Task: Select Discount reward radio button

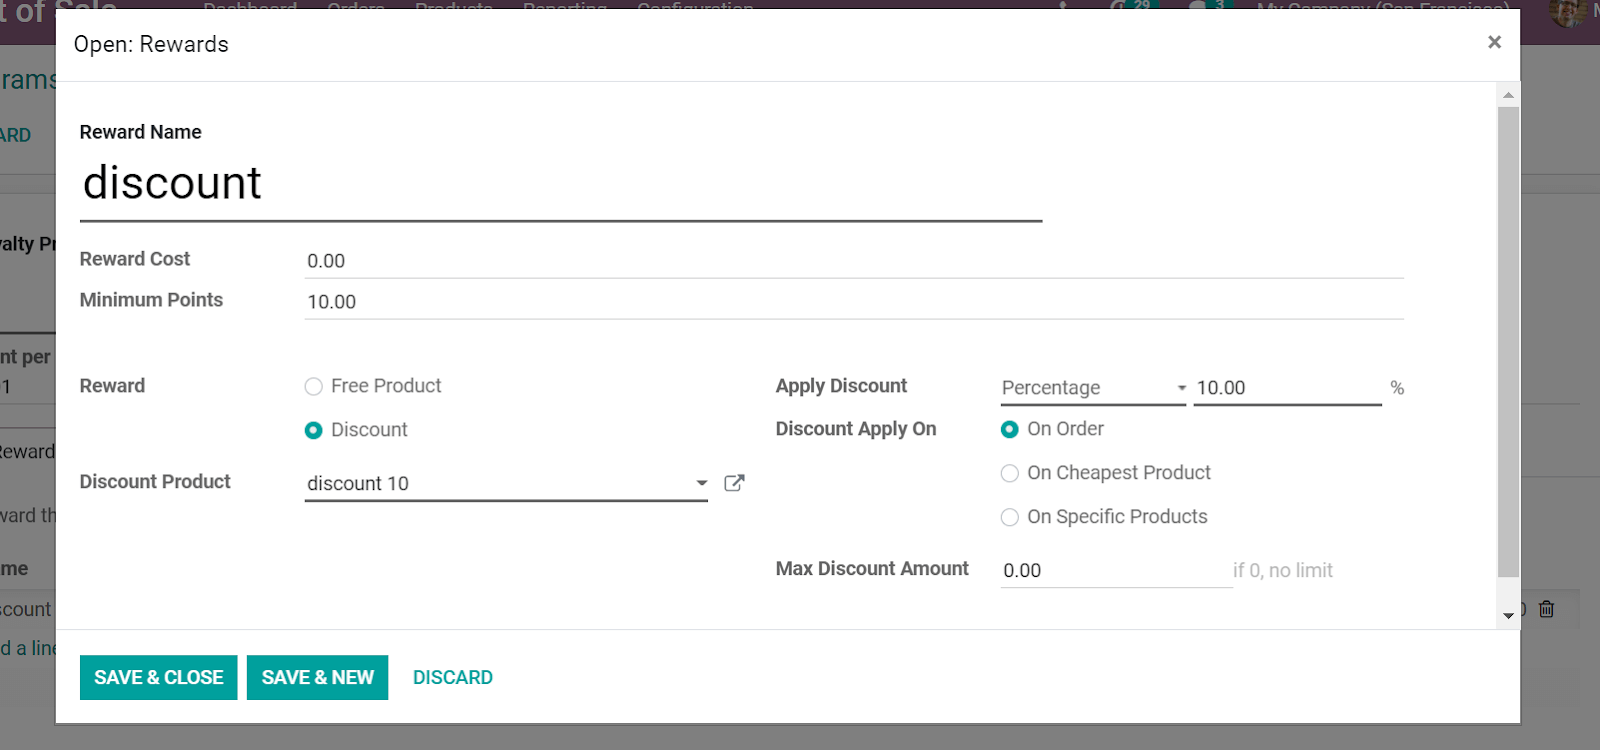Action: 313,430
